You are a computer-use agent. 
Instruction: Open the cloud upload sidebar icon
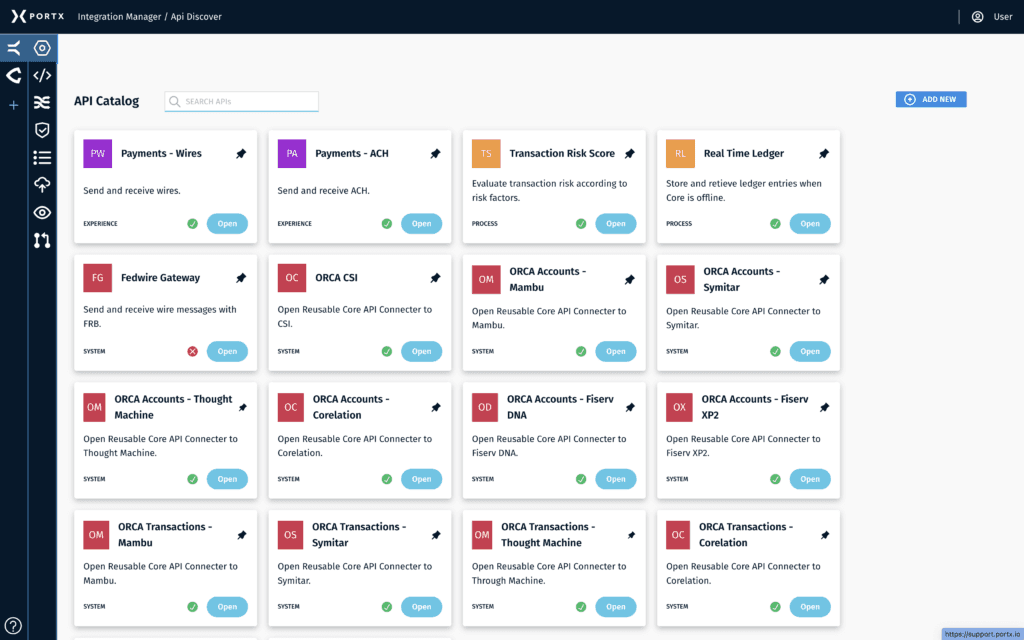pos(42,185)
